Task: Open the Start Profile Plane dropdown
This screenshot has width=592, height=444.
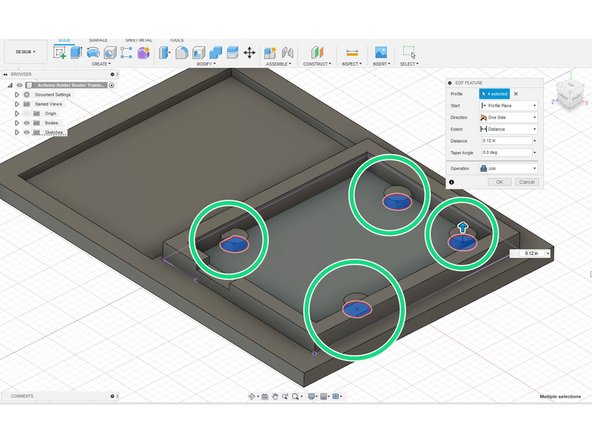Action: point(509,106)
